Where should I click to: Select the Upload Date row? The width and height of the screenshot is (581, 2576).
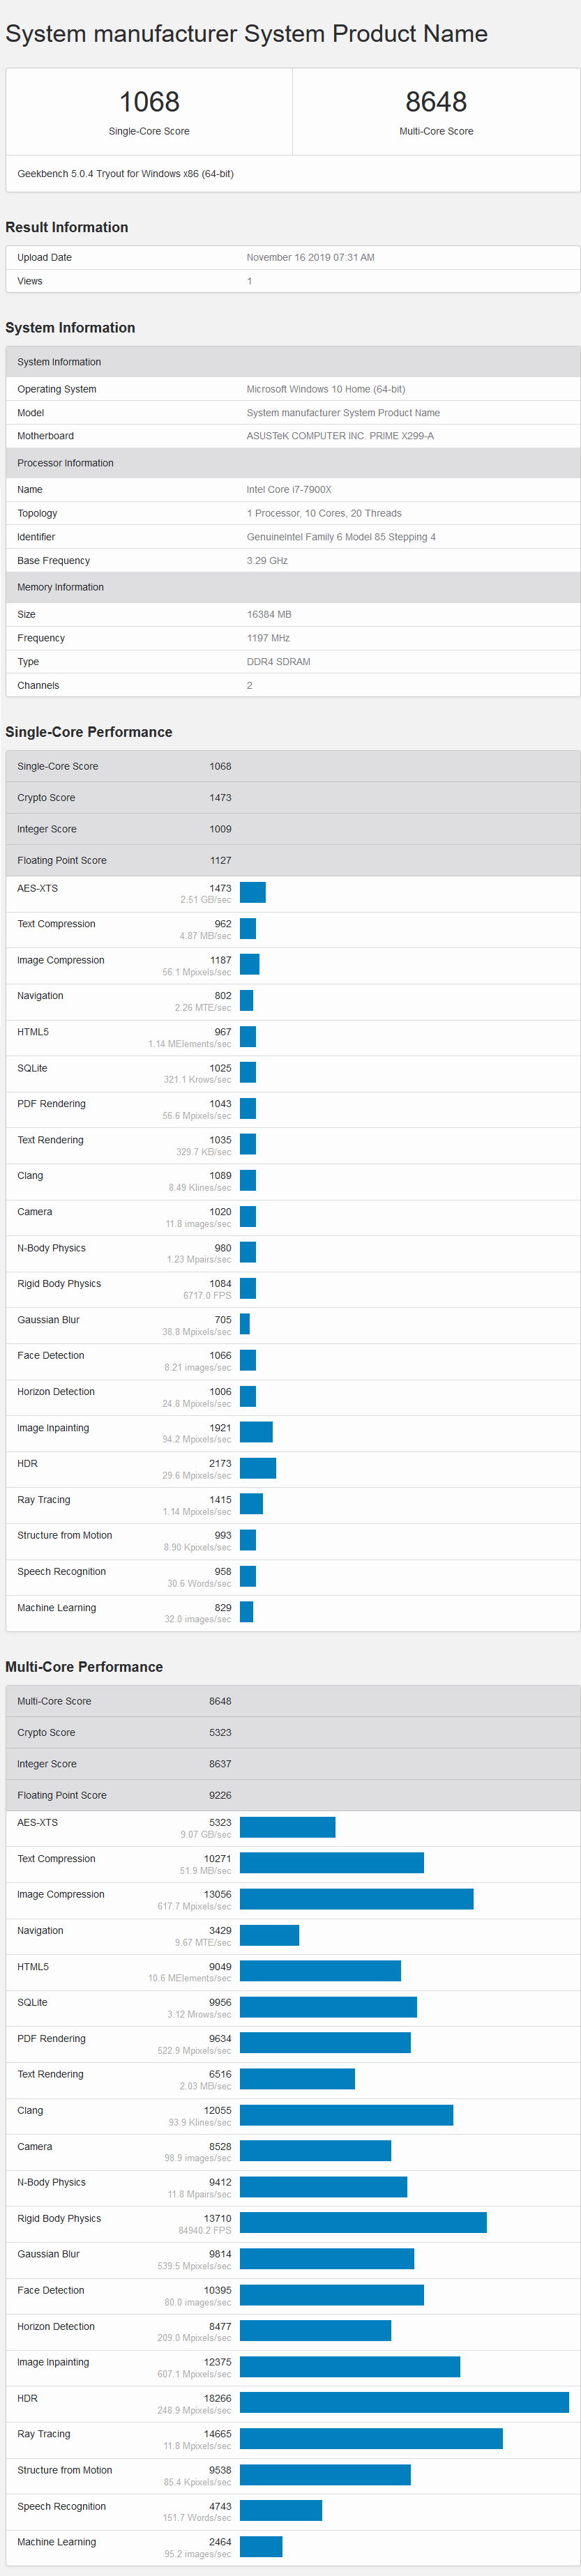click(x=293, y=258)
